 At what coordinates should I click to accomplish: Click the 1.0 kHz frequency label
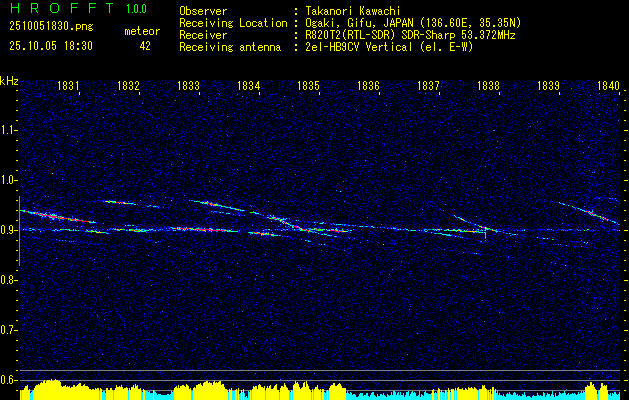tap(8, 181)
